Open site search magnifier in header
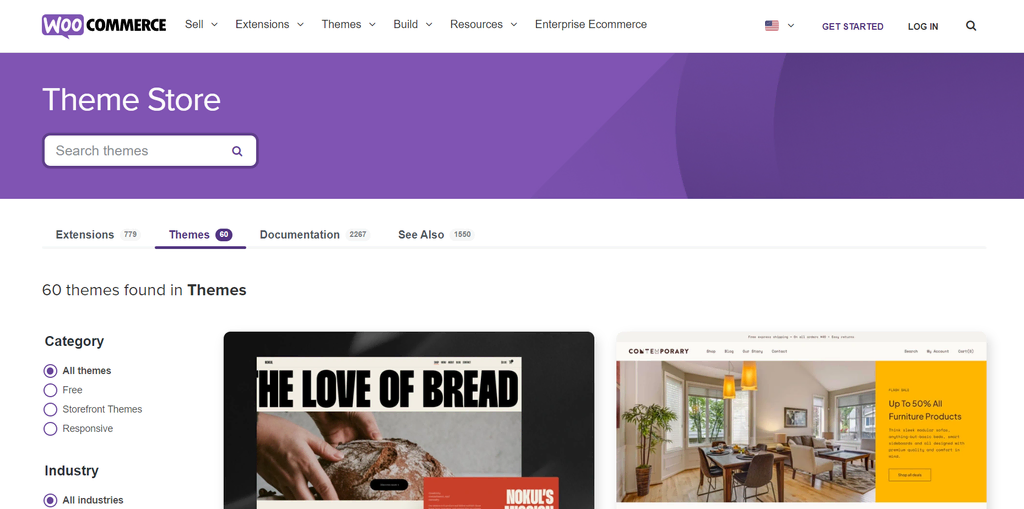 coord(971,26)
